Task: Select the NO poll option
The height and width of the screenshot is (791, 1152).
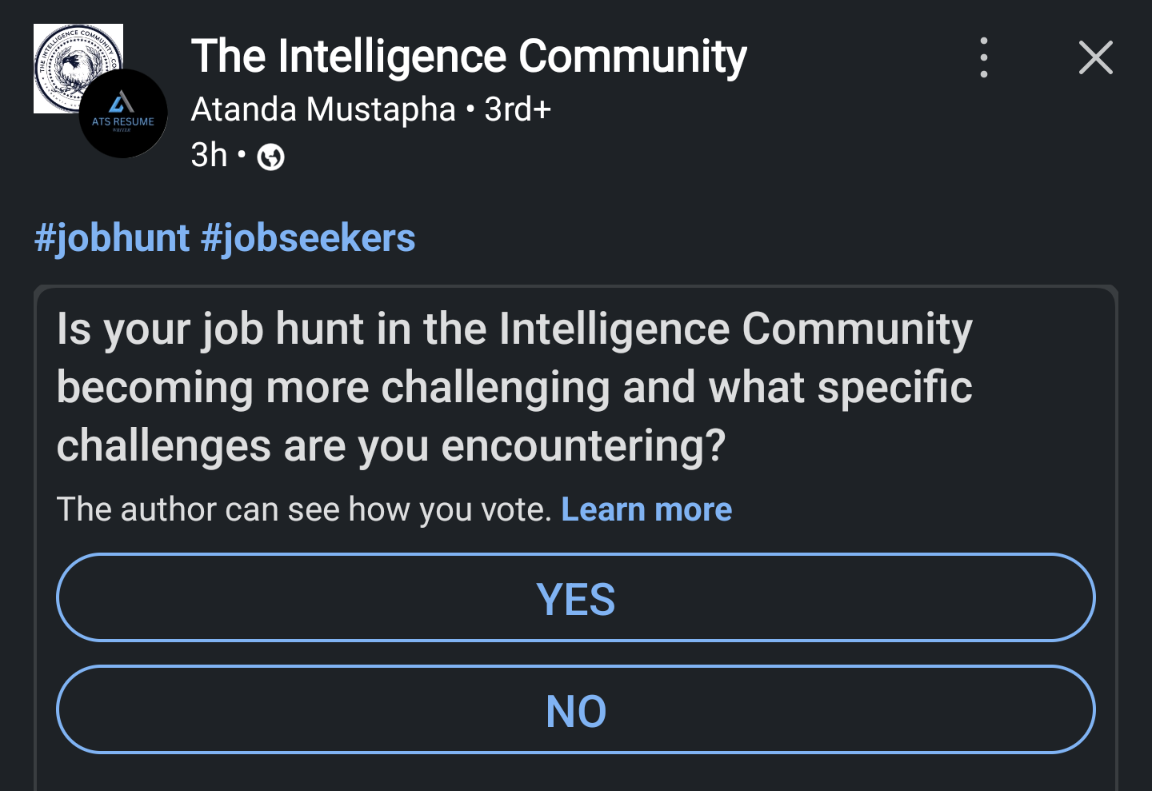Action: (x=576, y=710)
